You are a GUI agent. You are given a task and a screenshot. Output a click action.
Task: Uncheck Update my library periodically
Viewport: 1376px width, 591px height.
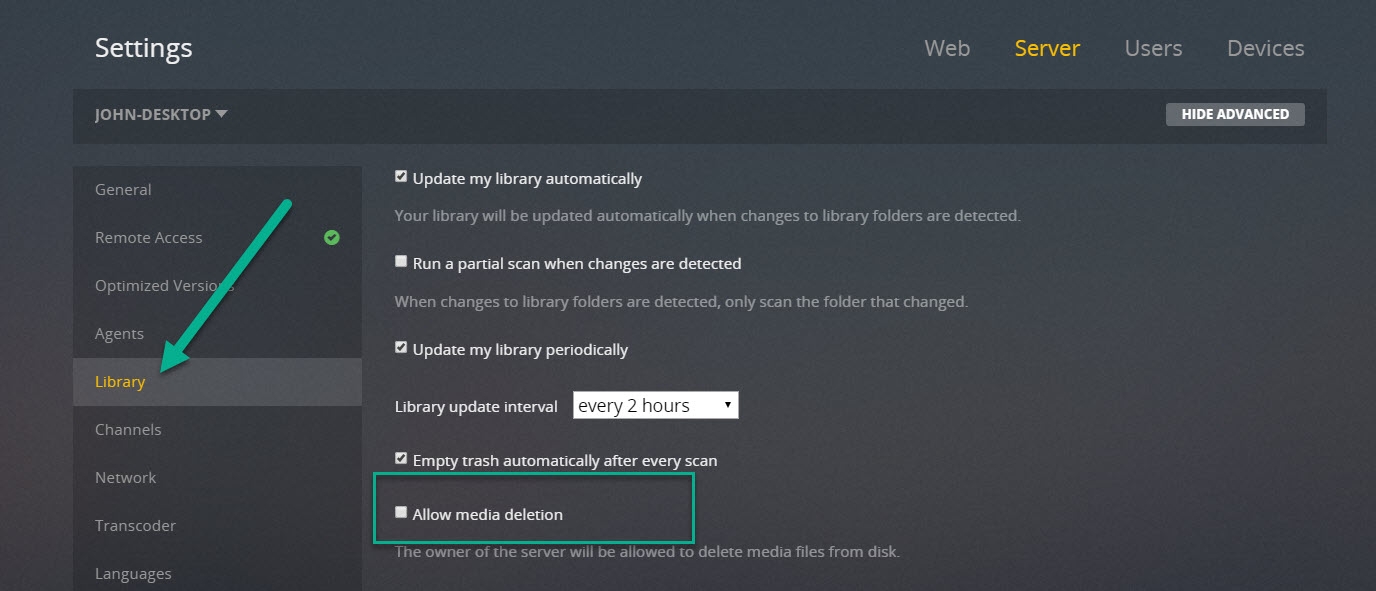coord(401,348)
